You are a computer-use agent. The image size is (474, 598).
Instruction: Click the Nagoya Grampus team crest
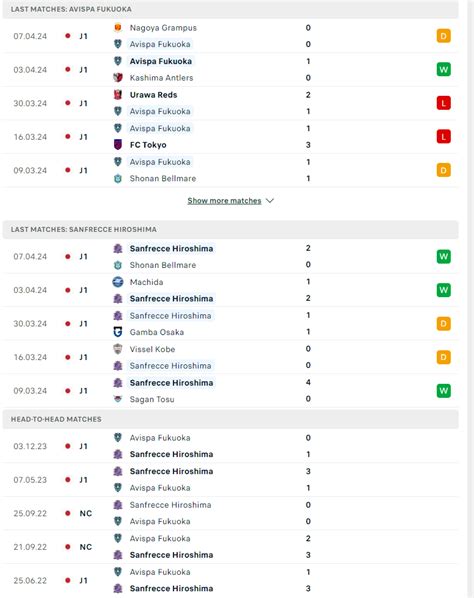tap(118, 28)
